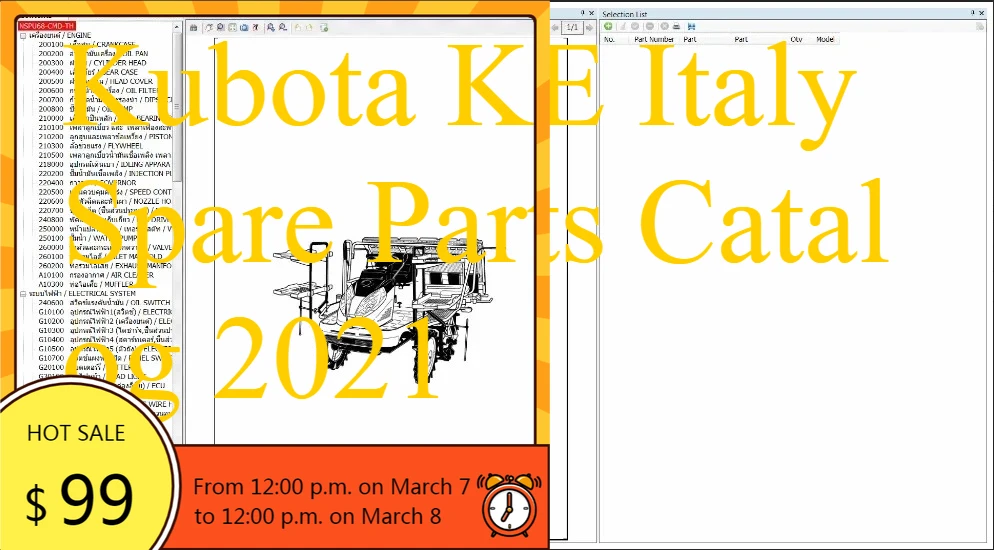Image resolution: width=994 pixels, height=550 pixels.
Task: Click the tree scrollbar up arrow
Action: [x=178, y=27]
